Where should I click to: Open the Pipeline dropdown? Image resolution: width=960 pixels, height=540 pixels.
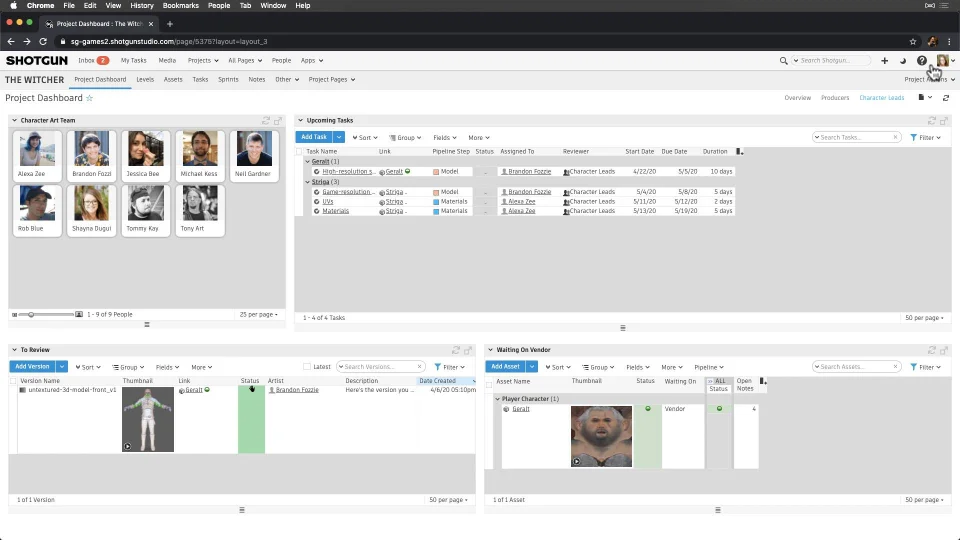(709, 367)
